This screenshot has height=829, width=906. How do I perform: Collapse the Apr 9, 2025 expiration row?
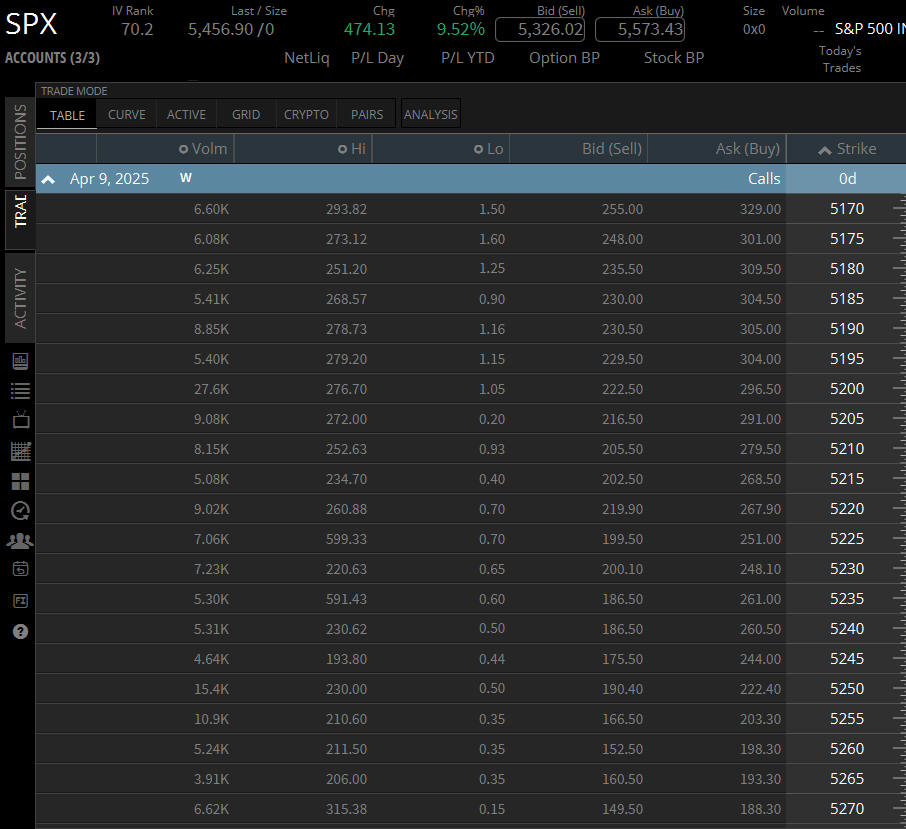pos(47,179)
